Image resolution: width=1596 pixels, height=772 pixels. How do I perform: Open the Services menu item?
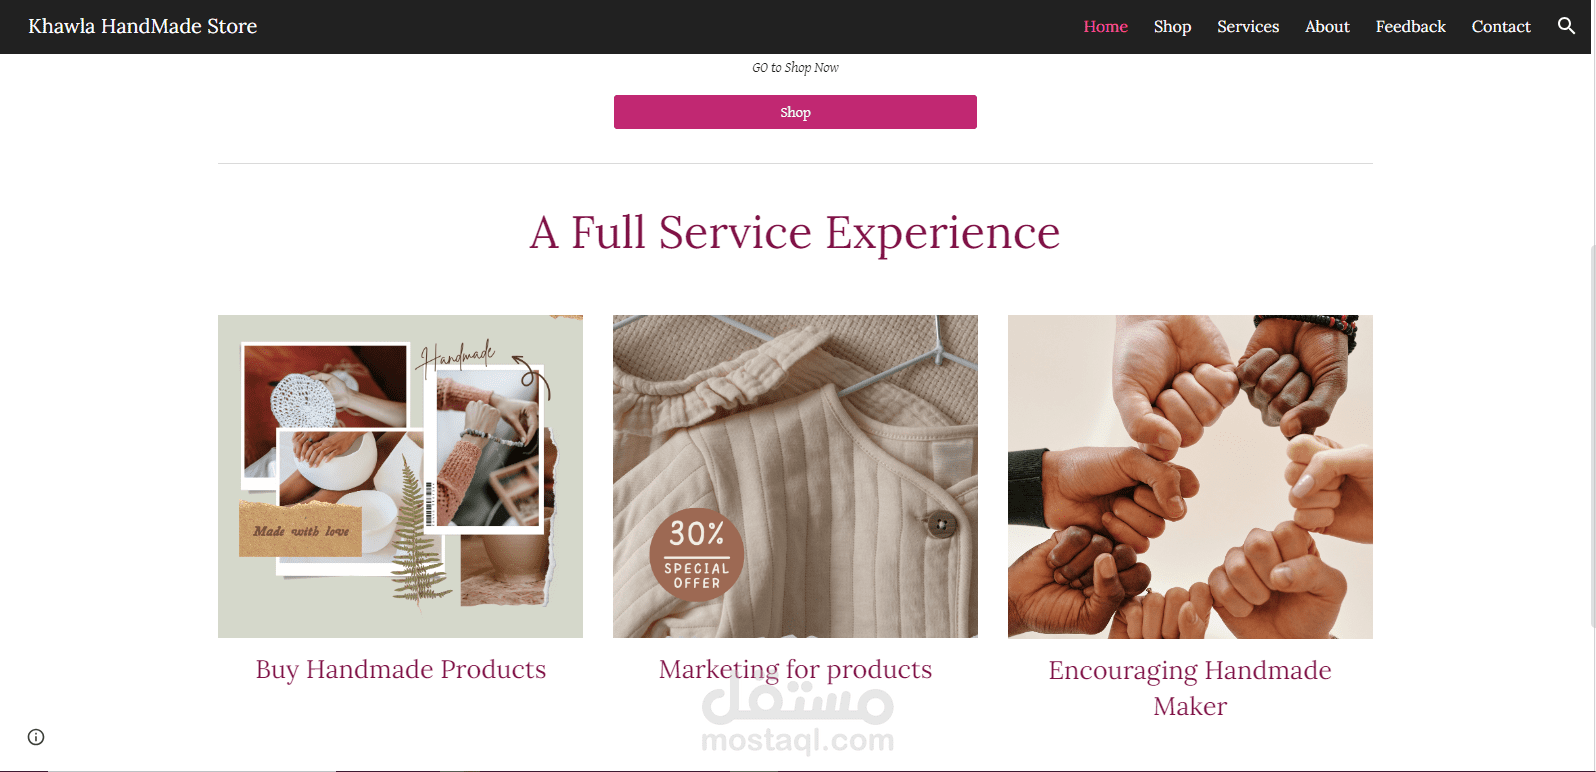(x=1248, y=27)
